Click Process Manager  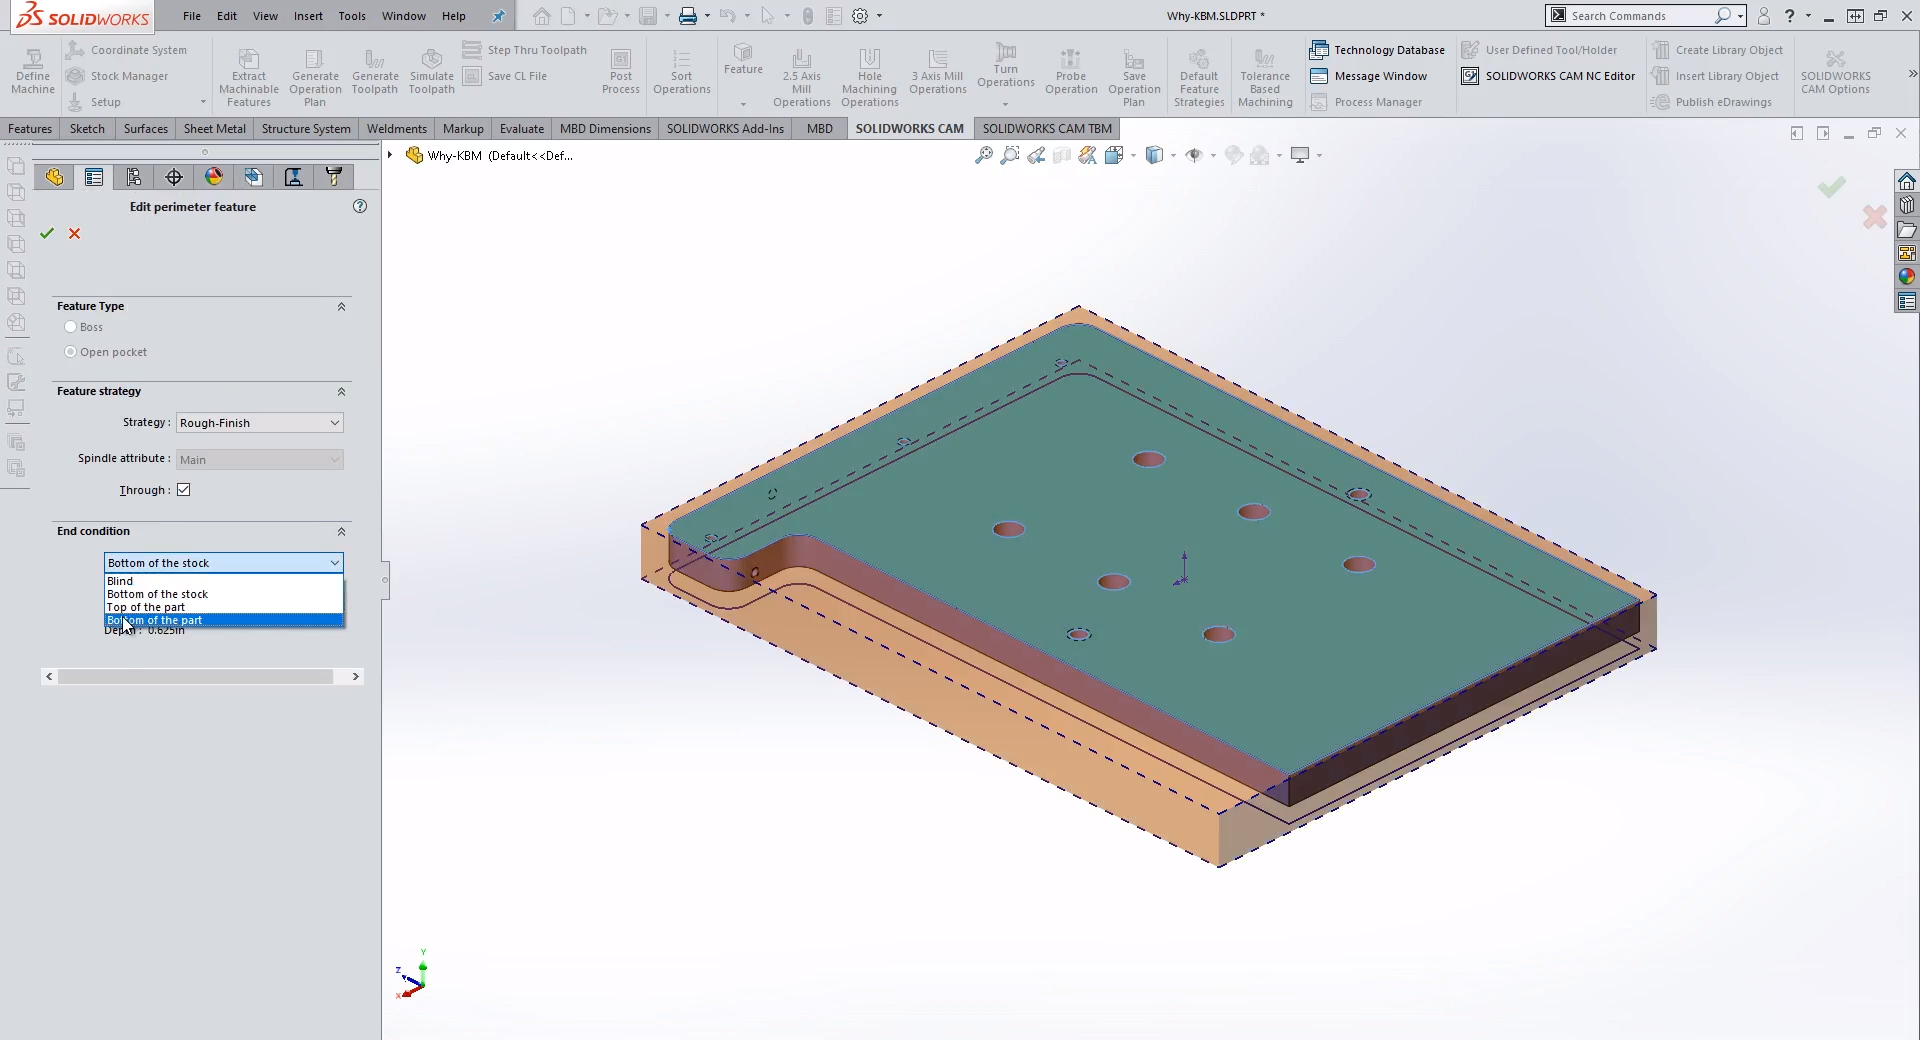pyautogui.click(x=1366, y=102)
